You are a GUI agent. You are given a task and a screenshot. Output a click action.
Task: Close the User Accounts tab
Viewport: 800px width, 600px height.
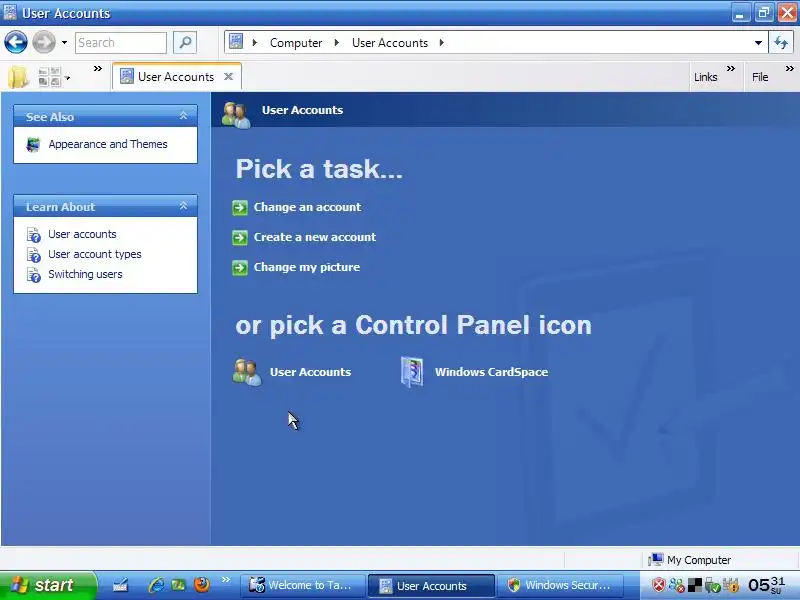[229, 77]
